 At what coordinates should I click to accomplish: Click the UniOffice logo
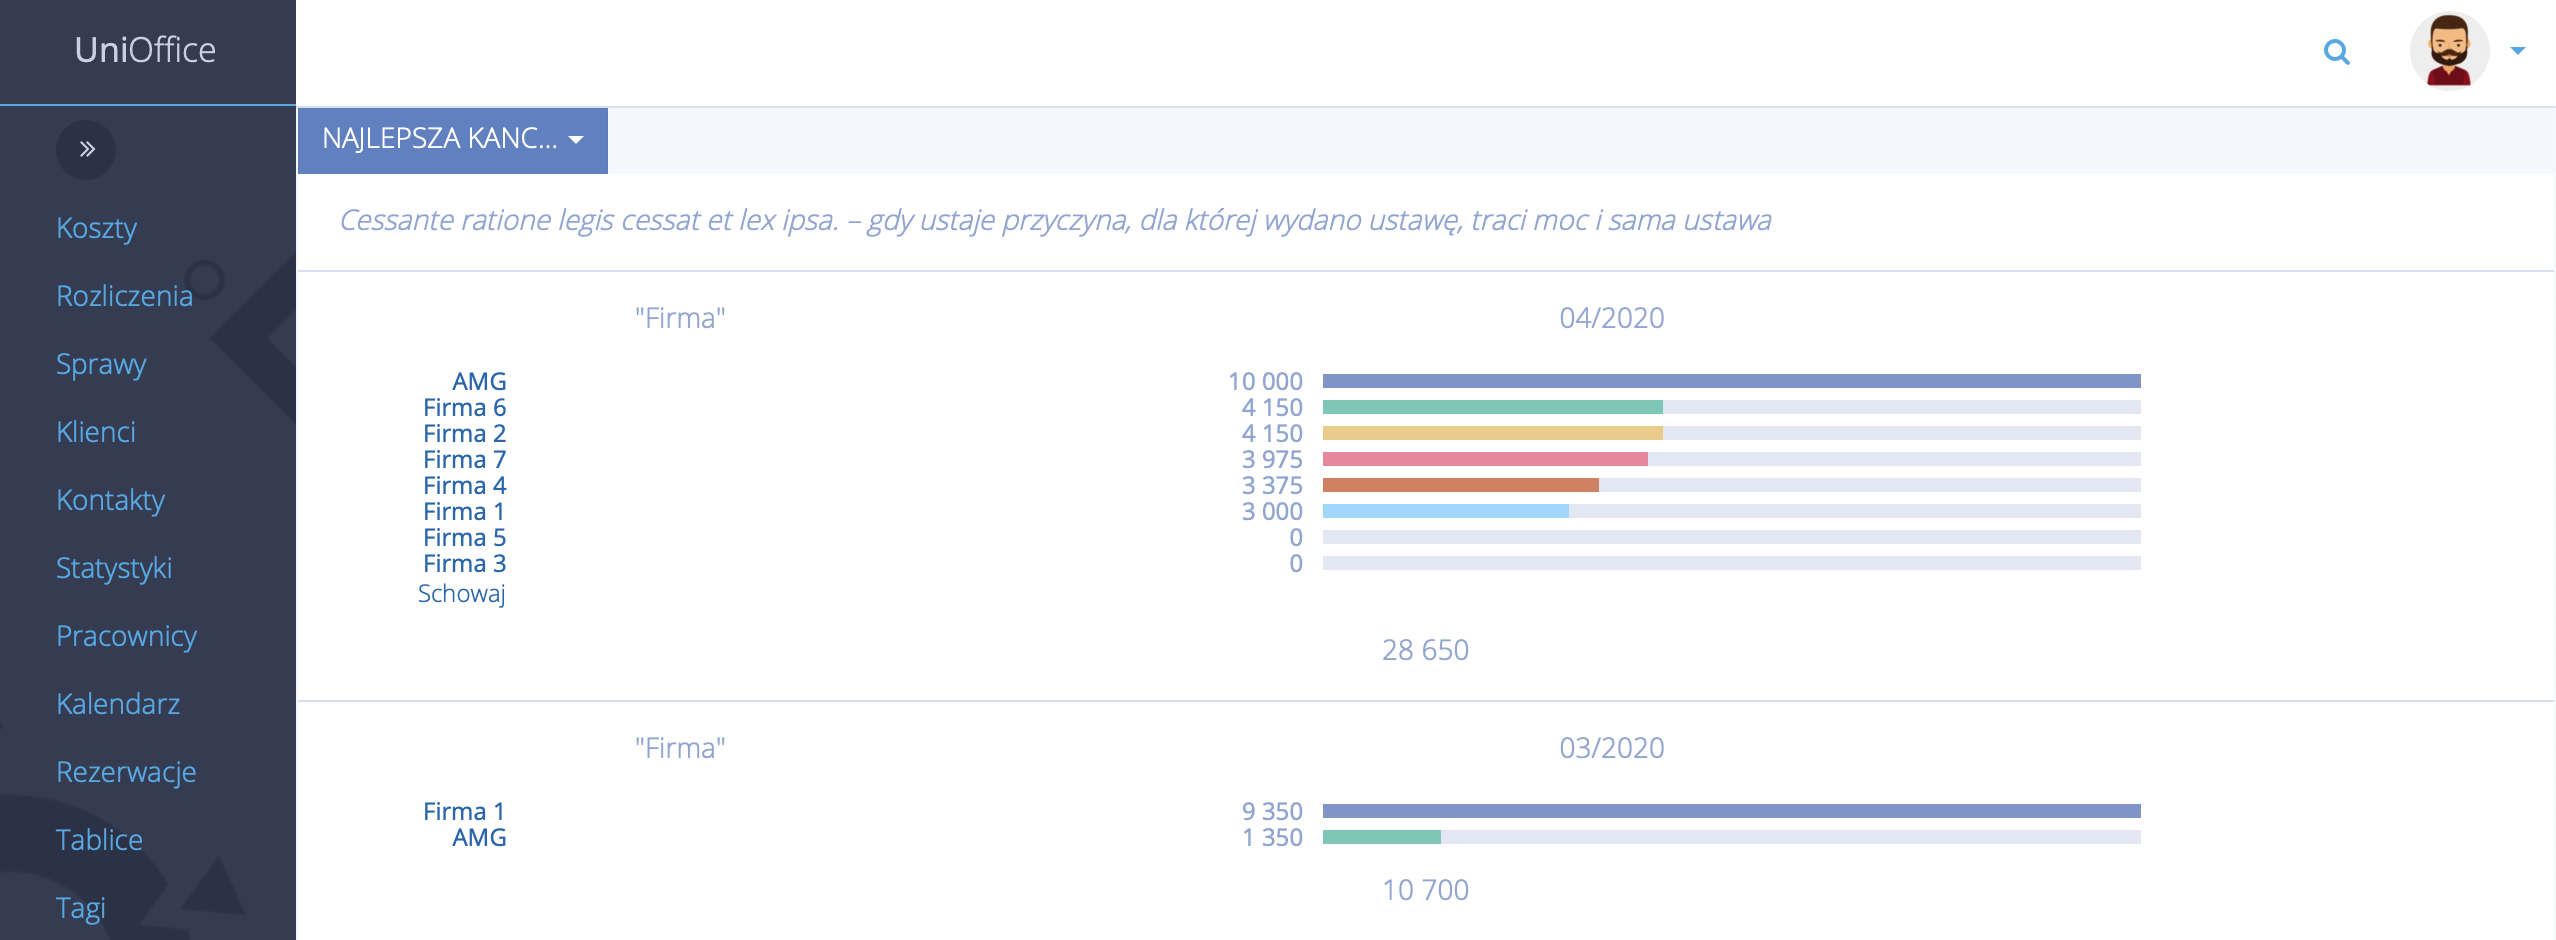[145, 50]
